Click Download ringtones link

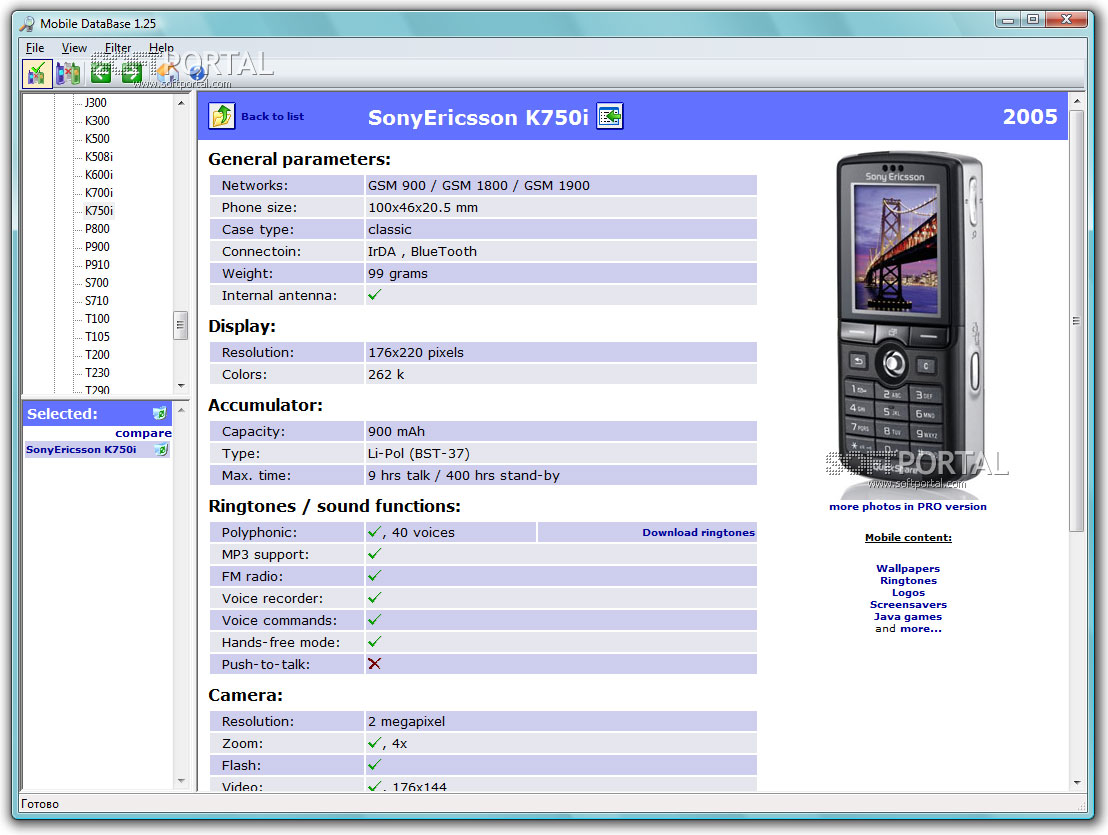tap(698, 533)
